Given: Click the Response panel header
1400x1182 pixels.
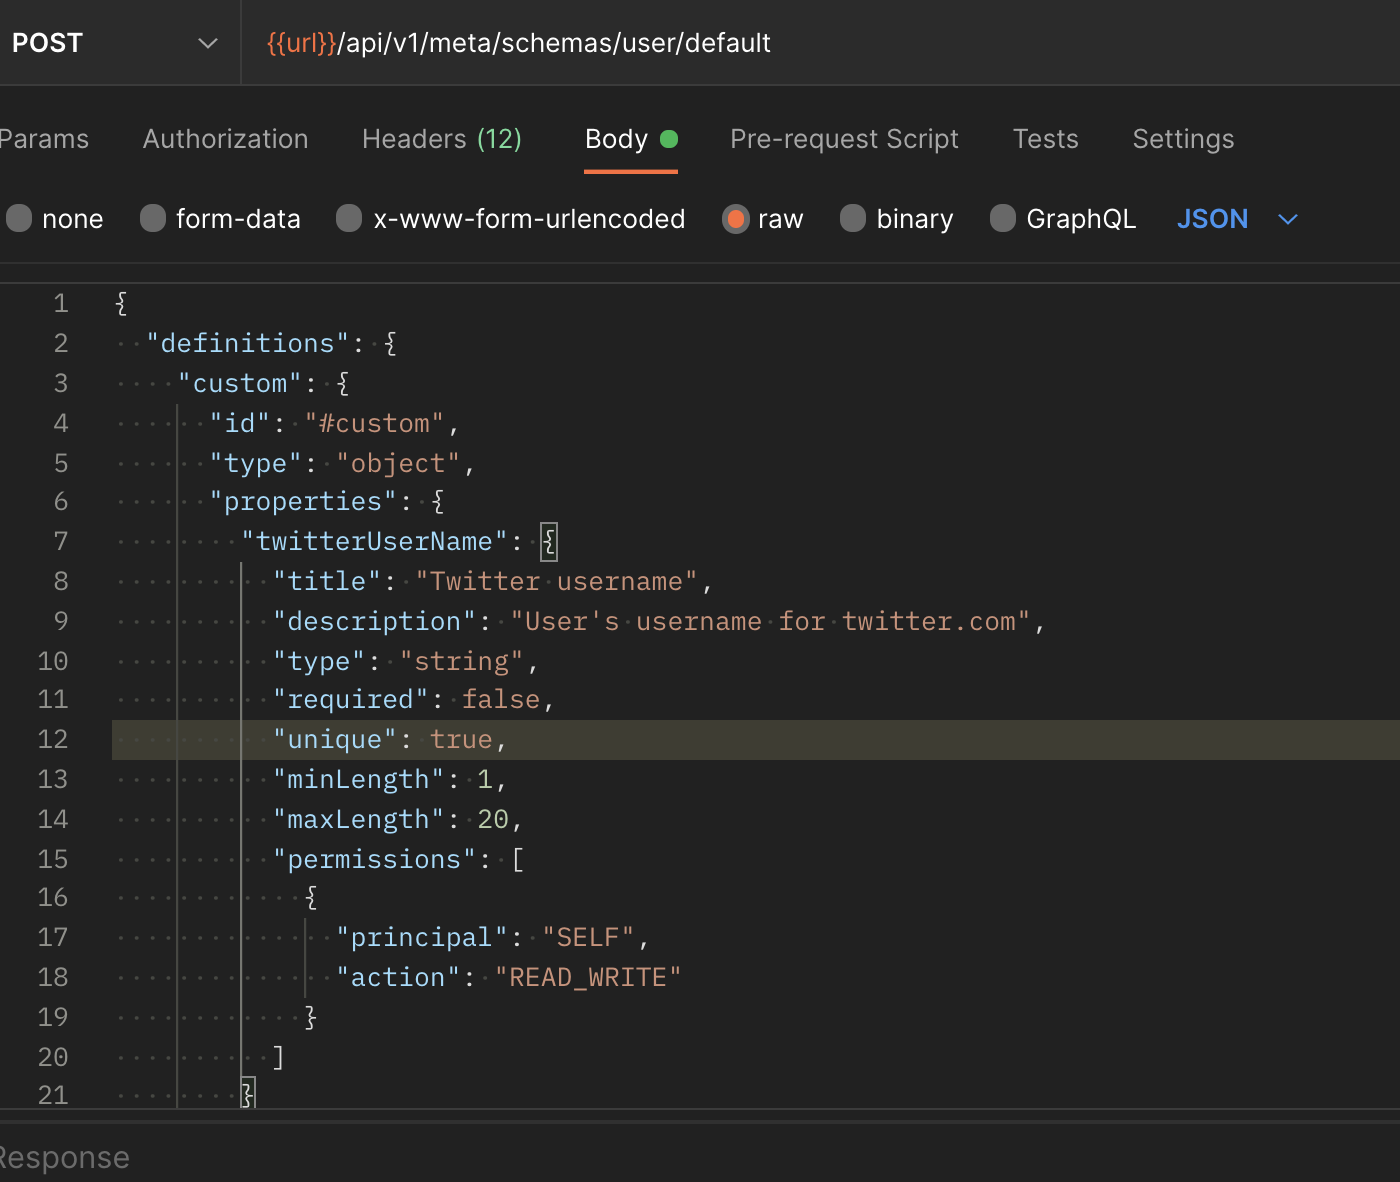Looking at the screenshot, I should click(x=64, y=1157).
